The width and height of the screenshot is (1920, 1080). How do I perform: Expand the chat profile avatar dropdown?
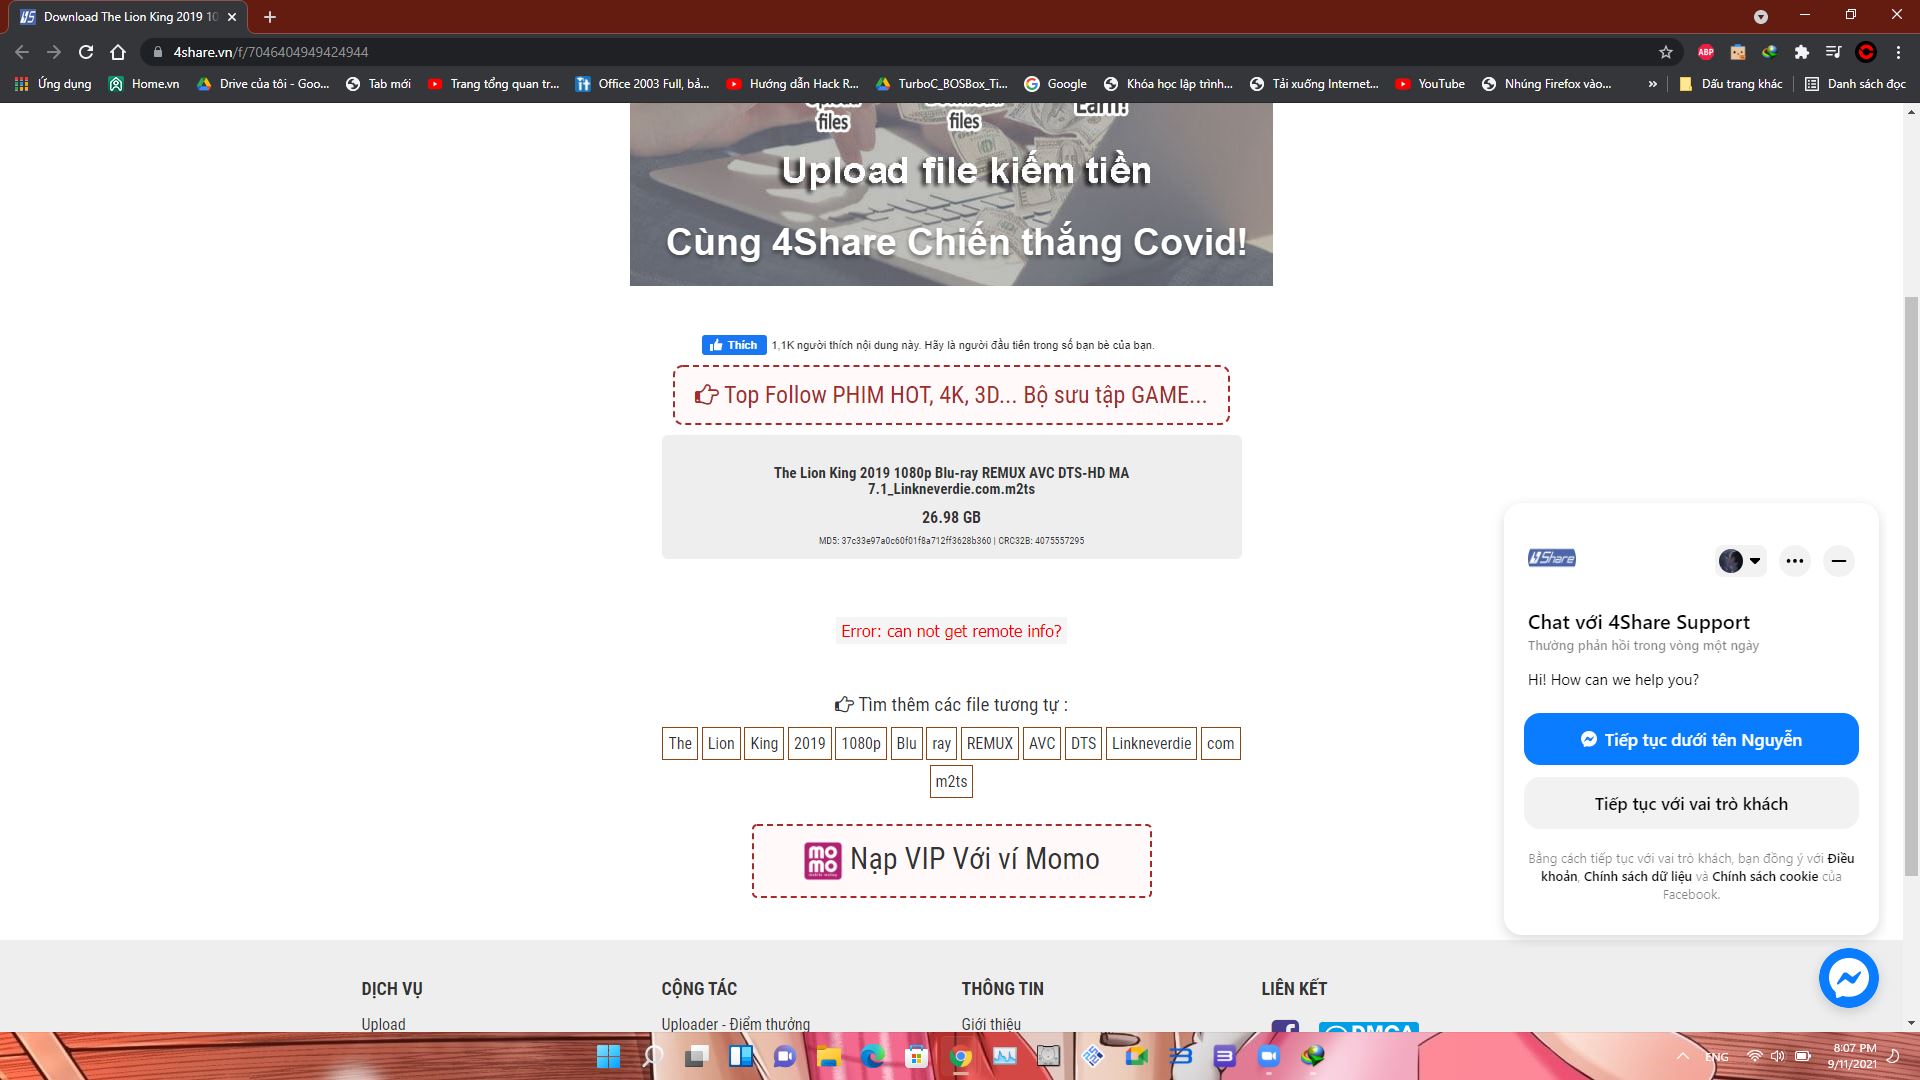tap(1740, 561)
